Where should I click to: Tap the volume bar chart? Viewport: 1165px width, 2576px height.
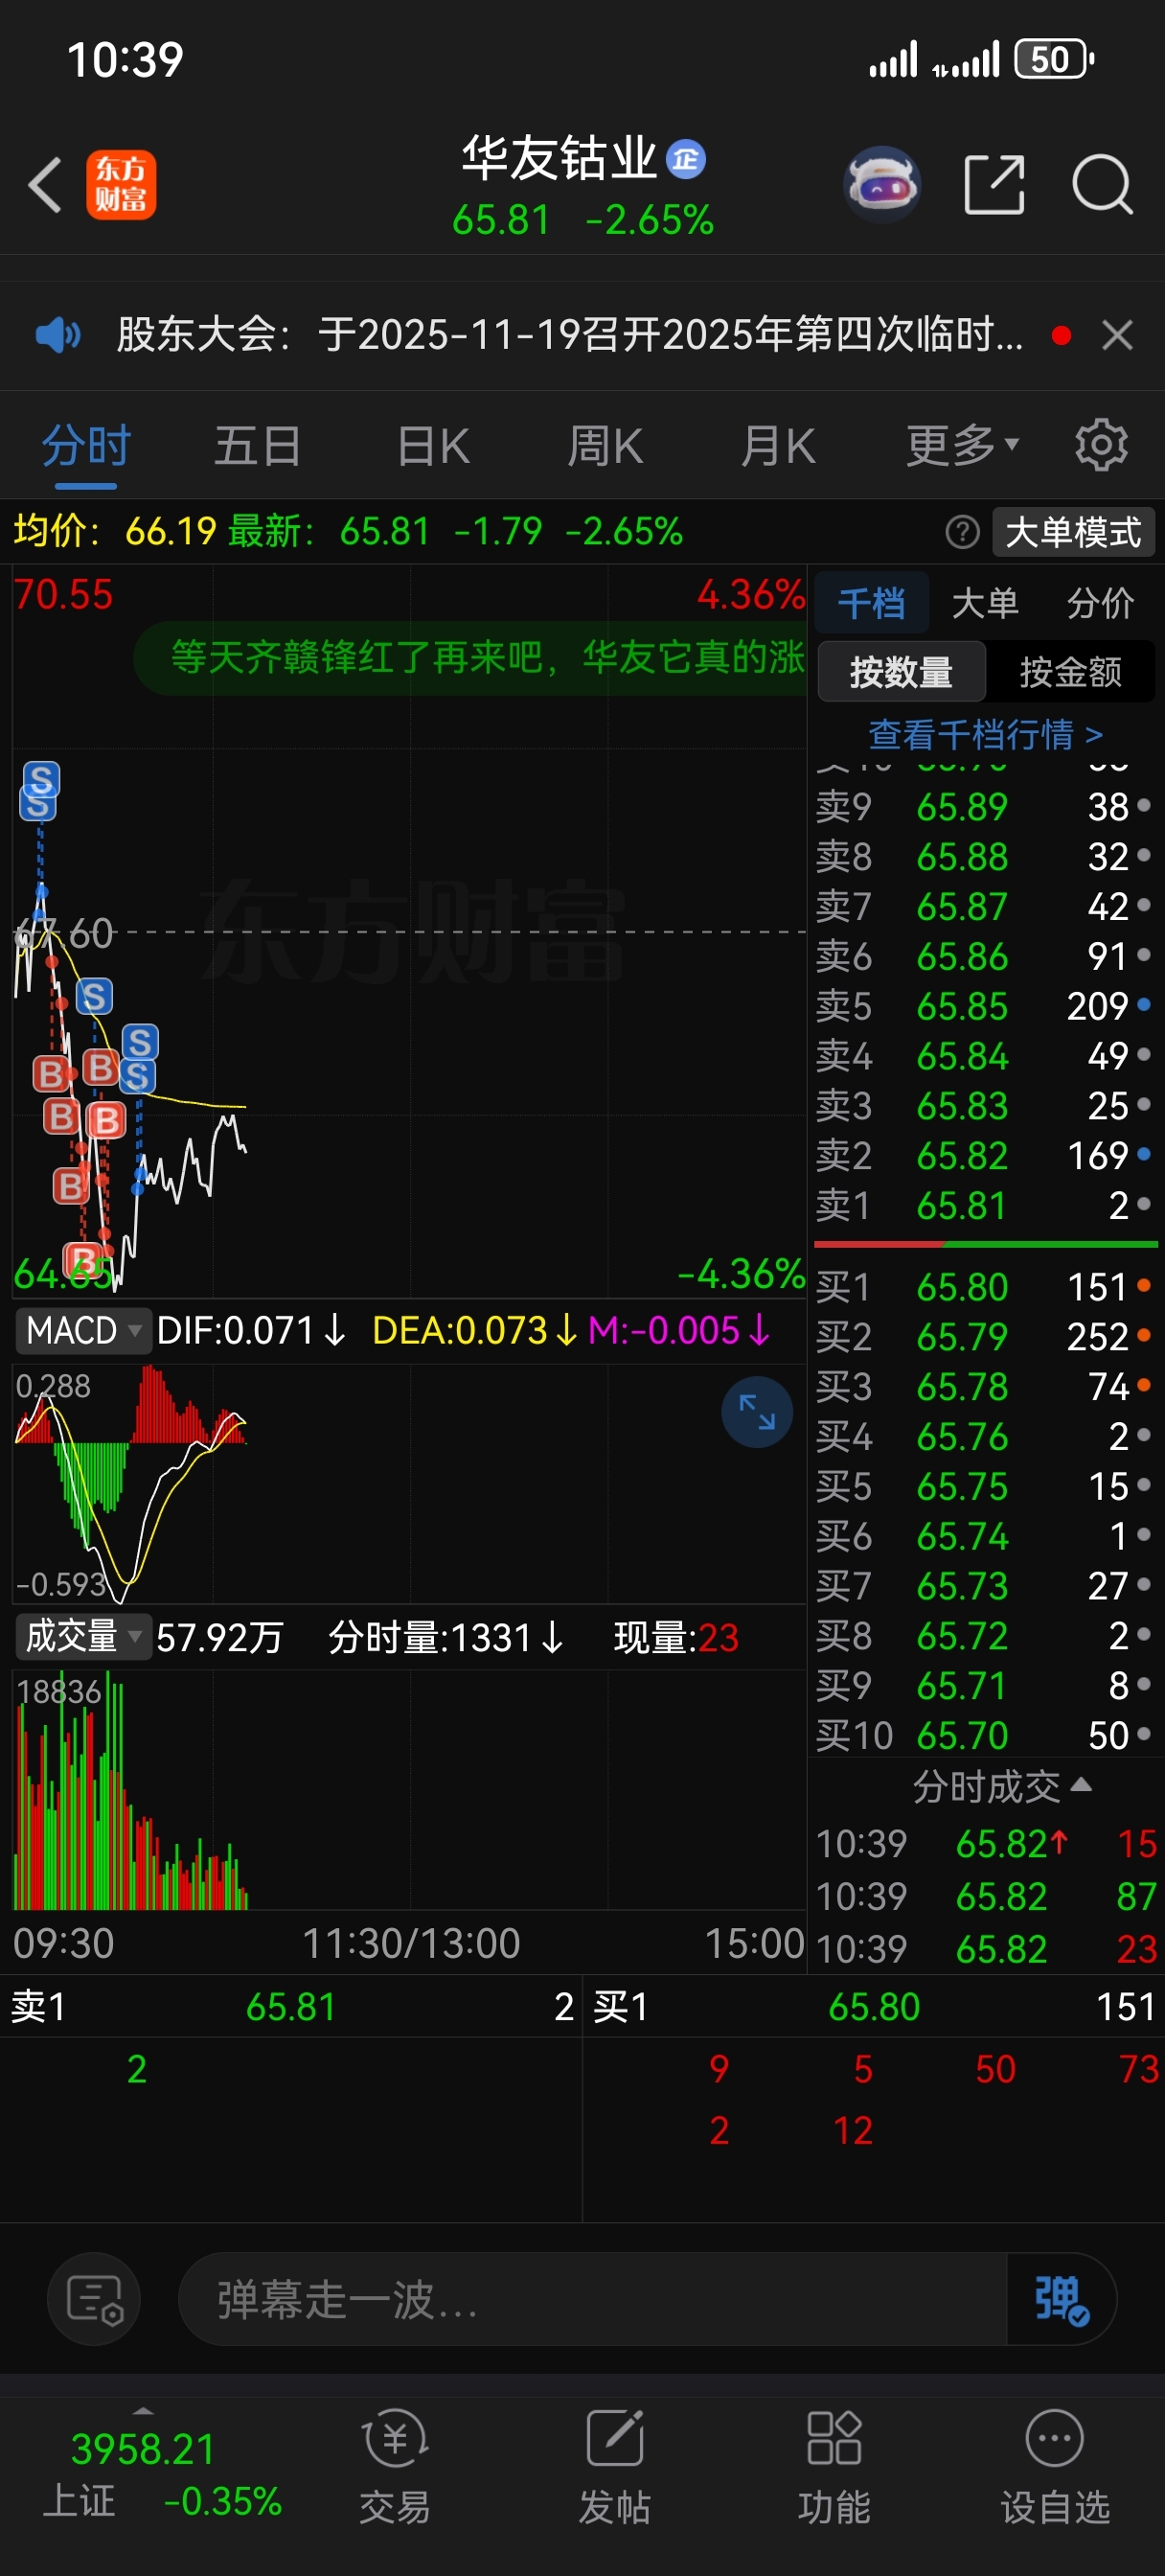tap(409, 1790)
